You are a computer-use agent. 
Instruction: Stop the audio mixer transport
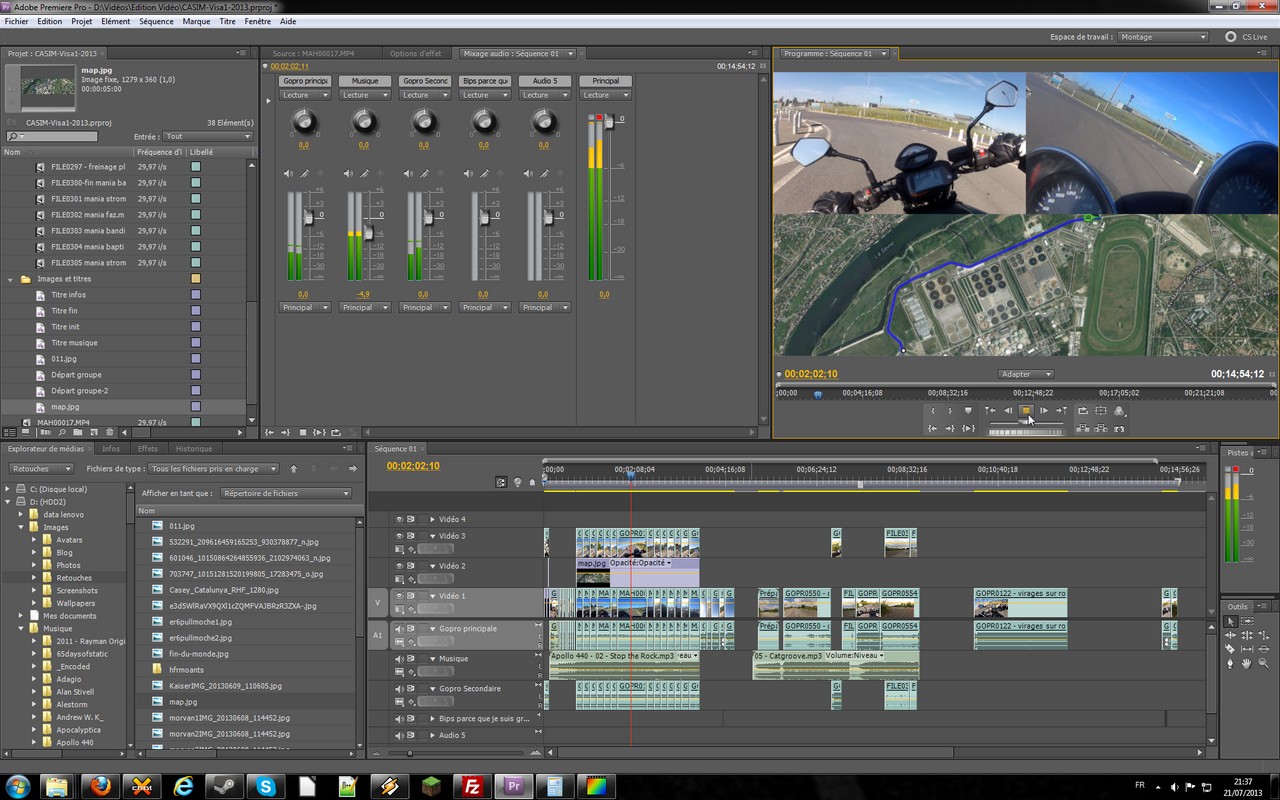(303, 432)
